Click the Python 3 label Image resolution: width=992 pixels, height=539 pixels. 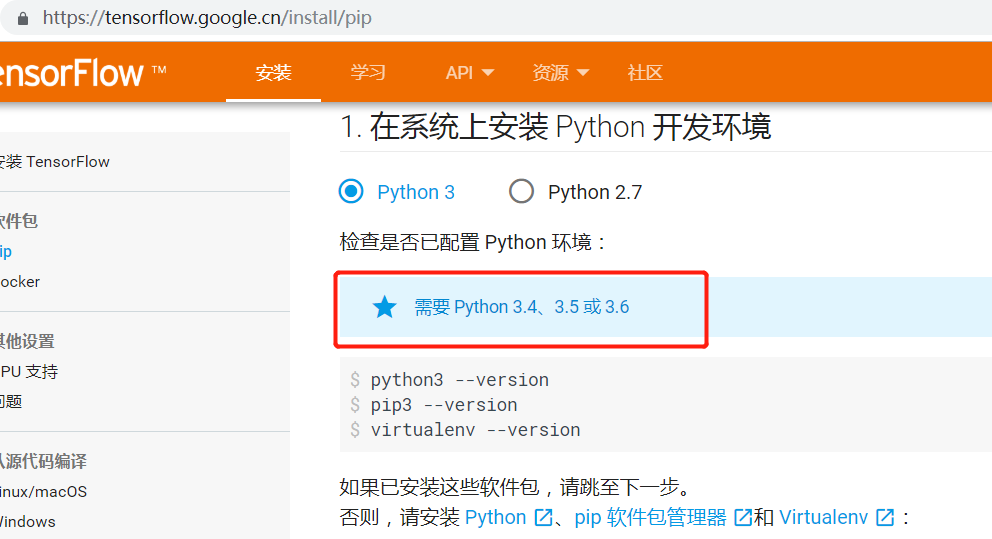[416, 192]
